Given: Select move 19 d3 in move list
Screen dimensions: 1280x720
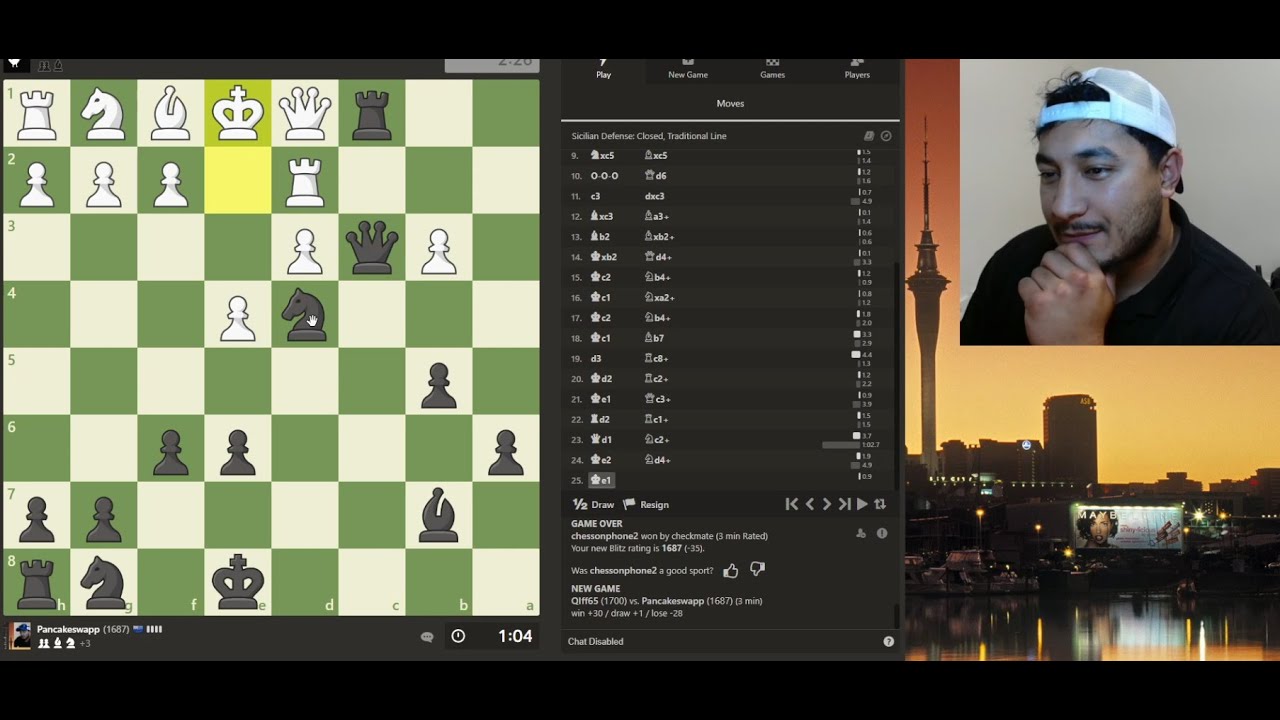Looking at the screenshot, I should [x=596, y=358].
